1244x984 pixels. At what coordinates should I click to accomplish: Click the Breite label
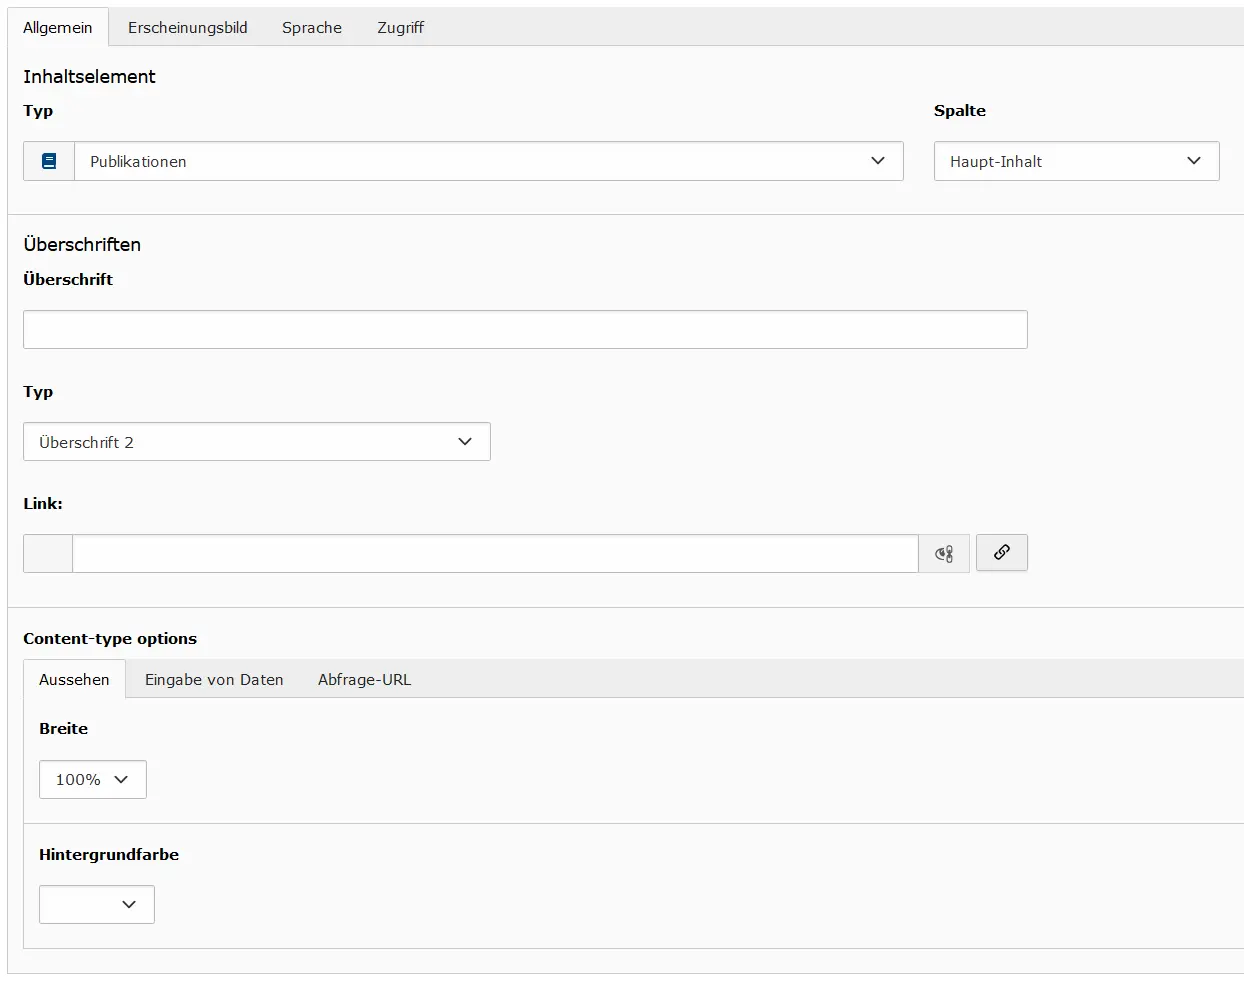pyautogui.click(x=63, y=728)
